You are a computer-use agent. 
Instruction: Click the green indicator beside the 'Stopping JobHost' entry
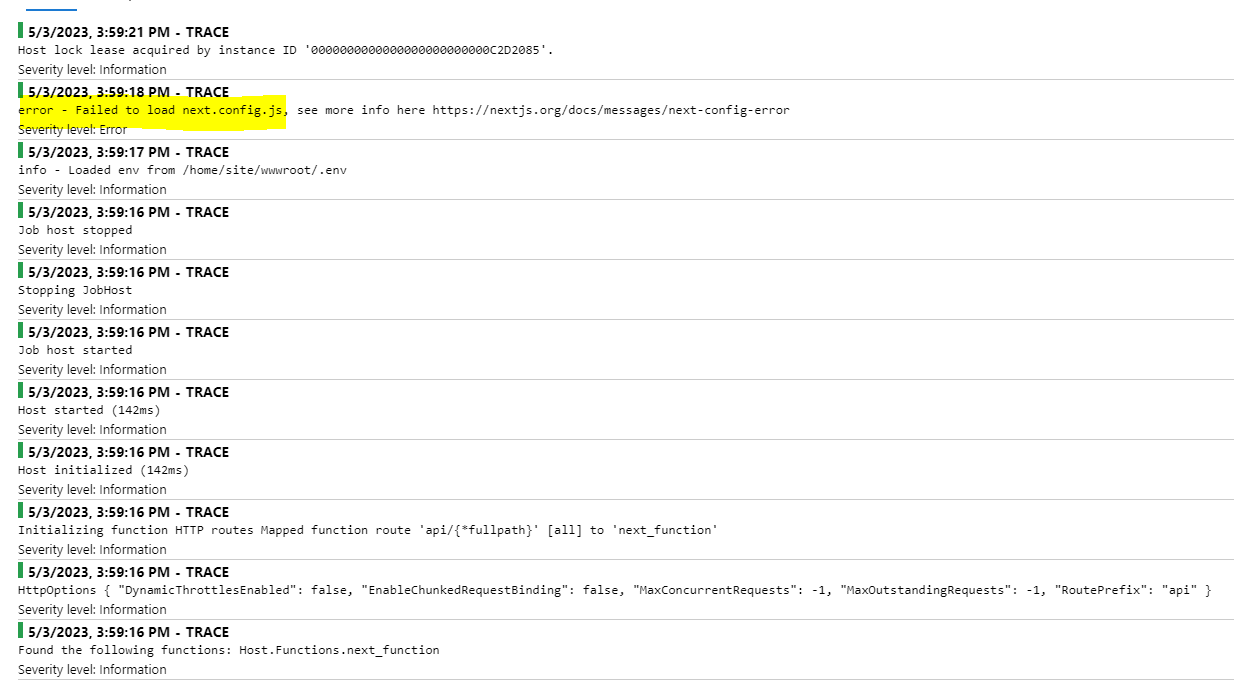coord(21,271)
